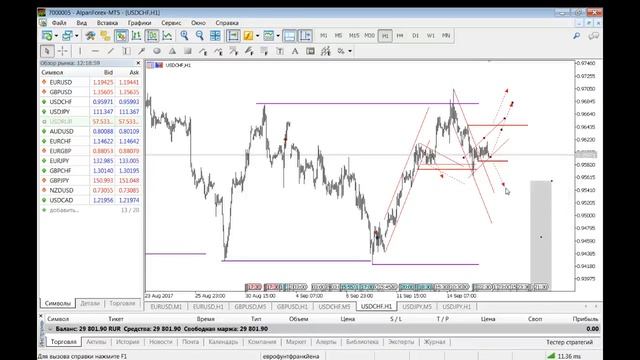Switch chart to line chart type
640x360 pixels.
[x=167, y=36]
